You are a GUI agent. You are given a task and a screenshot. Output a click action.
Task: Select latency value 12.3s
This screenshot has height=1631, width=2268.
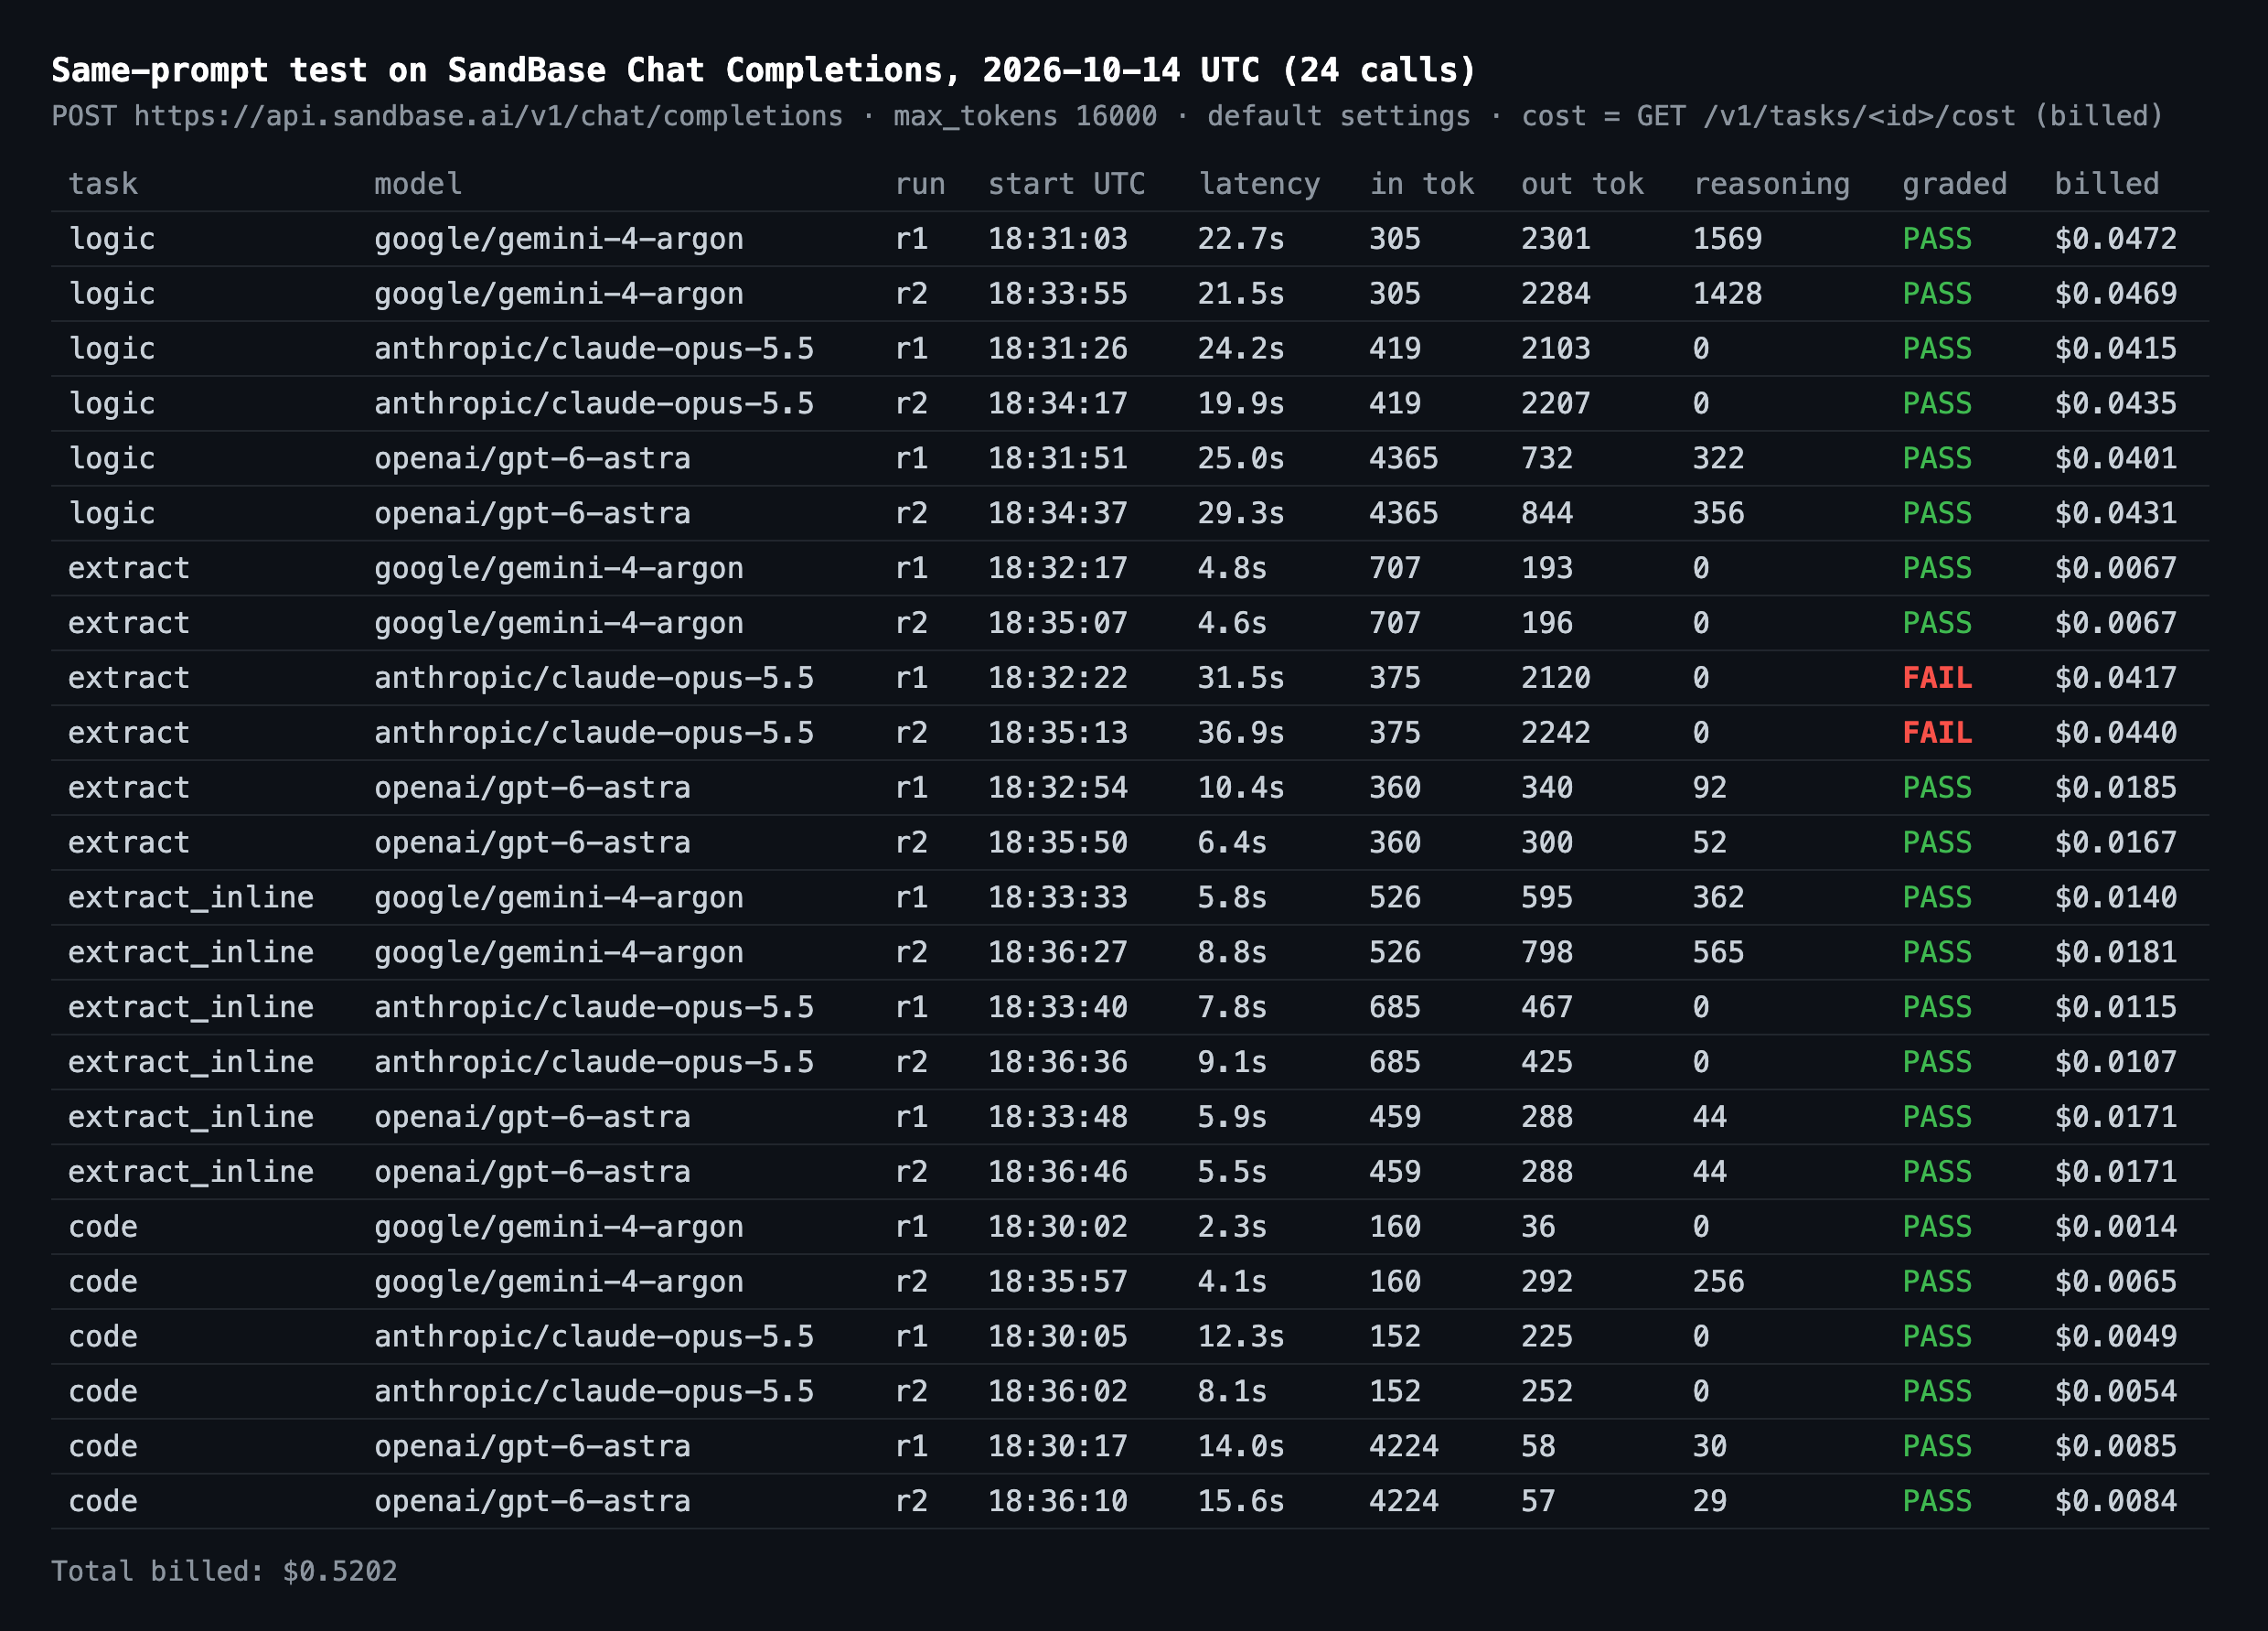coord(1241,1337)
